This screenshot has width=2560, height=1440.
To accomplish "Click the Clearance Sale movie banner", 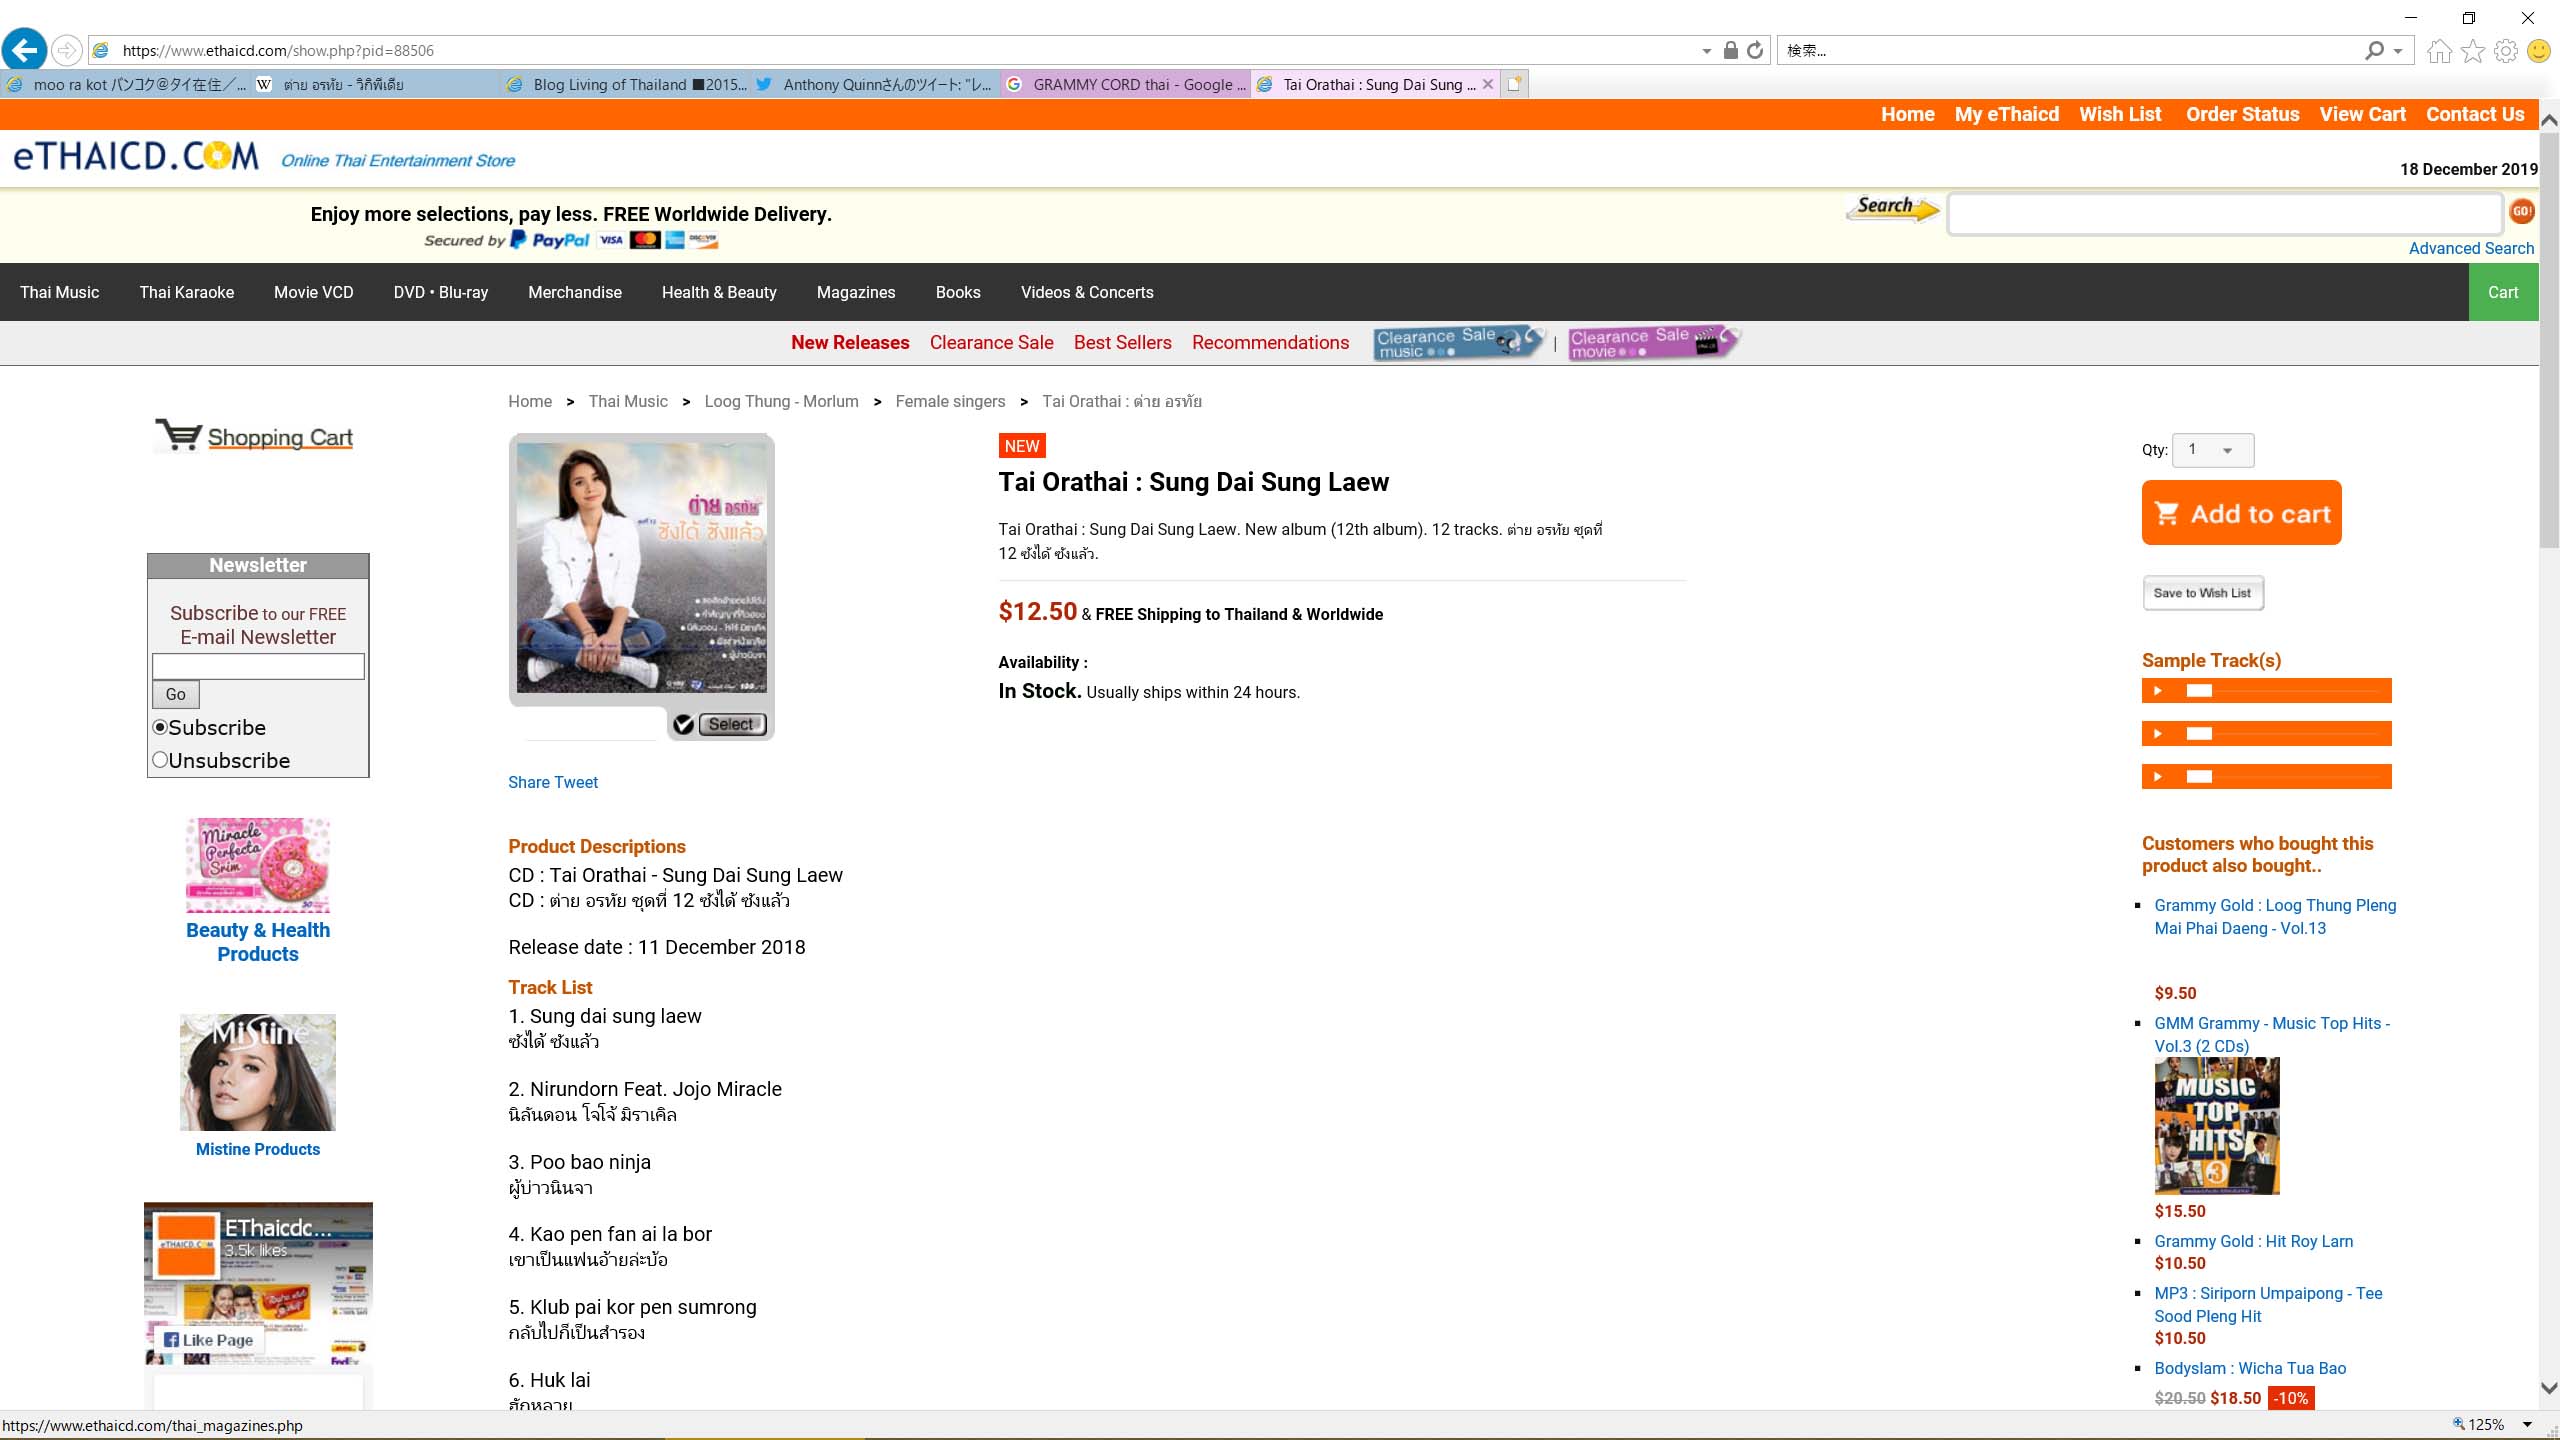I will tap(1653, 342).
